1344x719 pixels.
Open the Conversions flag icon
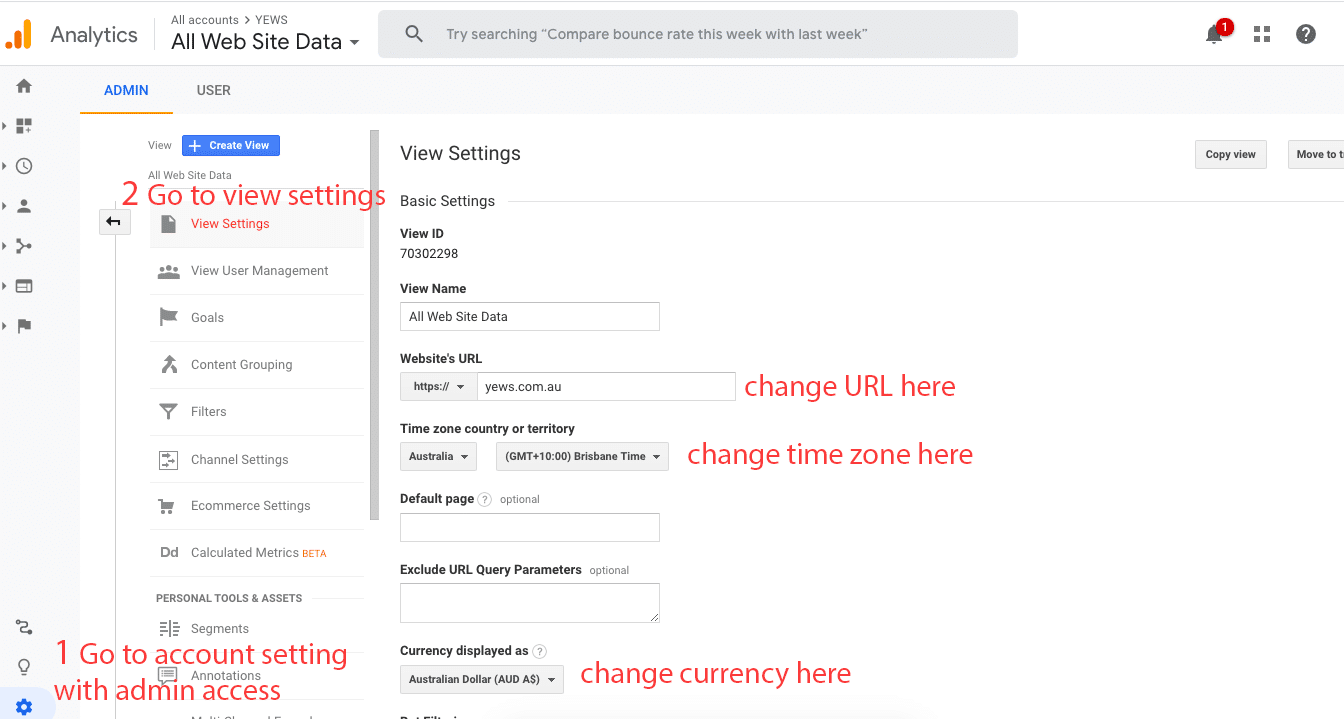click(x=24, y=326)
